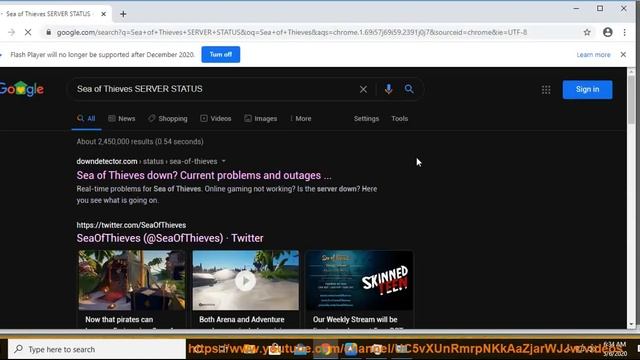Click 'Now that pirates can' tweet text
This screenshot has height=360, width=640.
coord(119,320)
